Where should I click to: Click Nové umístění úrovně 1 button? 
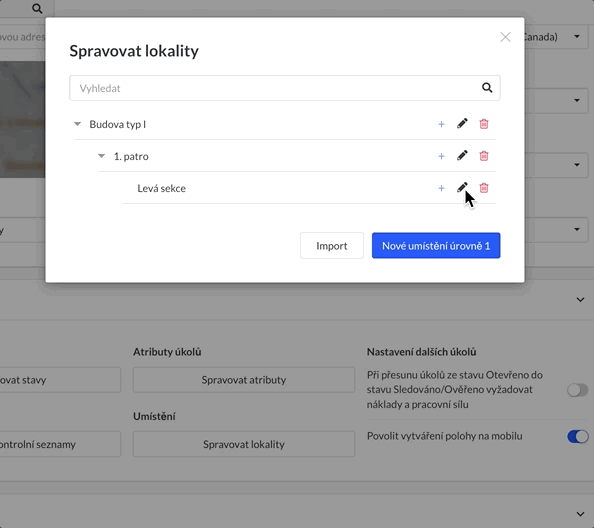436,245
